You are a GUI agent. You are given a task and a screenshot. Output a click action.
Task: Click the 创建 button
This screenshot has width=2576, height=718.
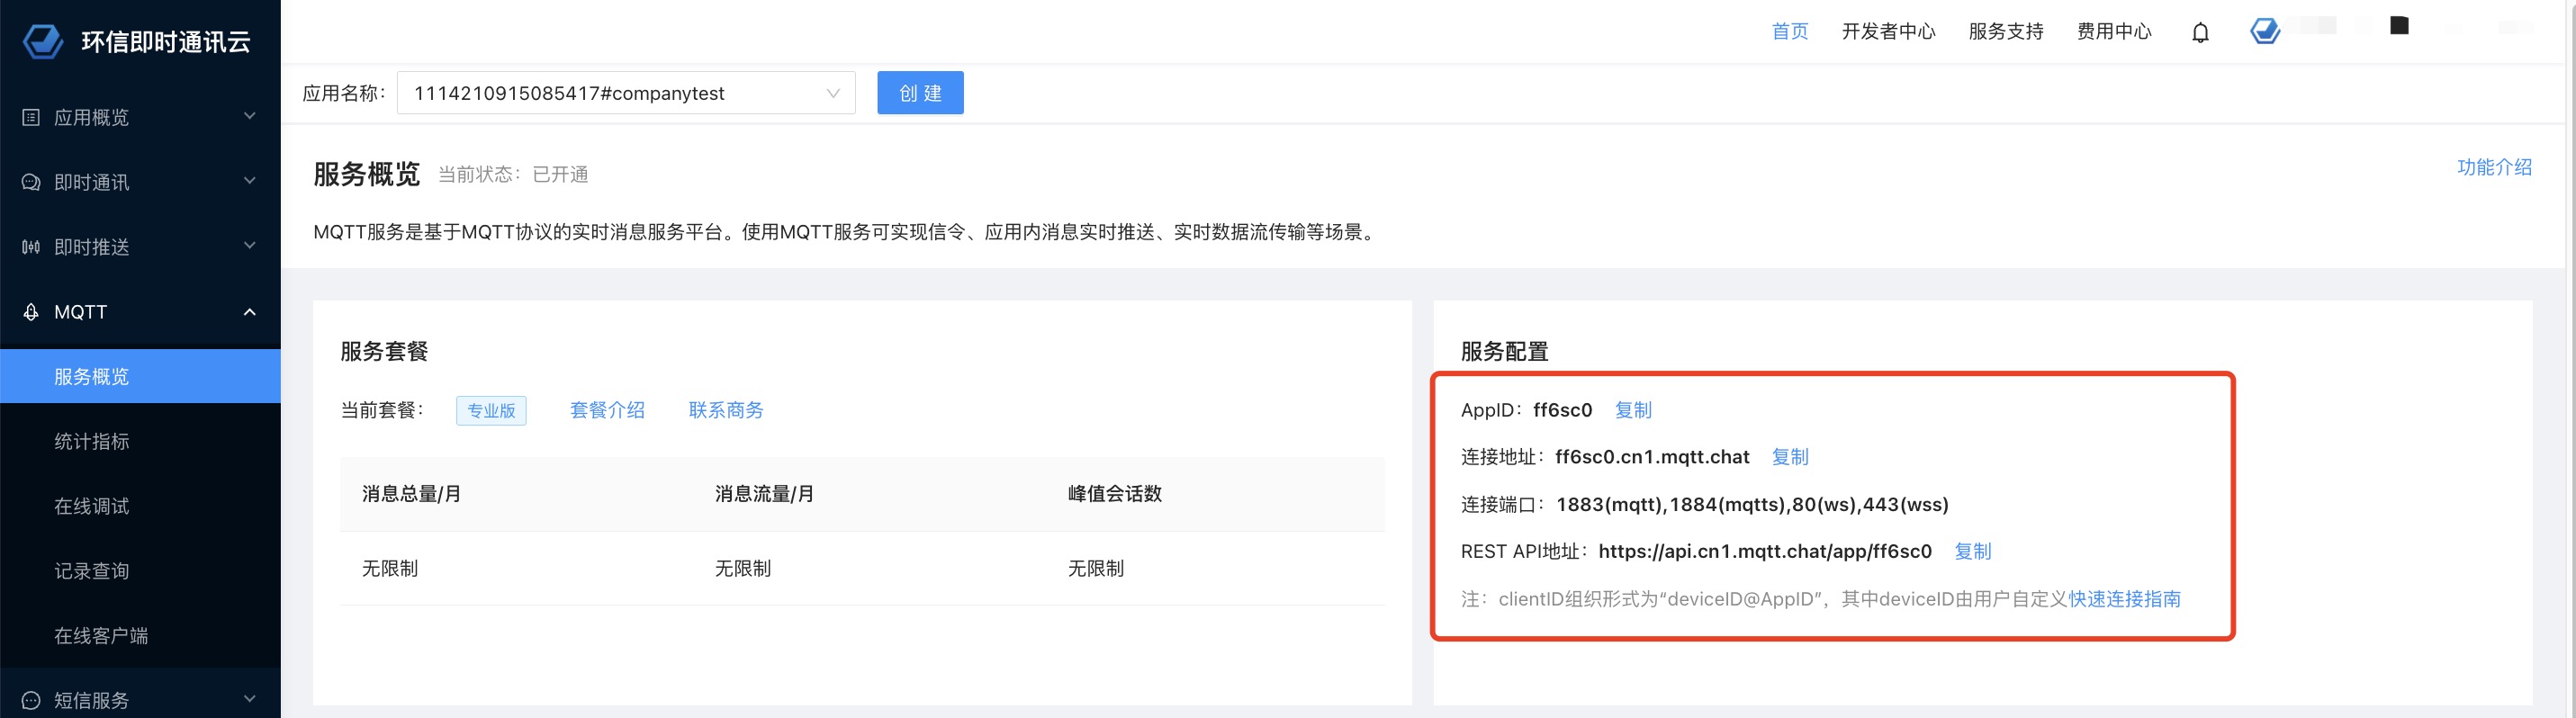tap(920, 93)
